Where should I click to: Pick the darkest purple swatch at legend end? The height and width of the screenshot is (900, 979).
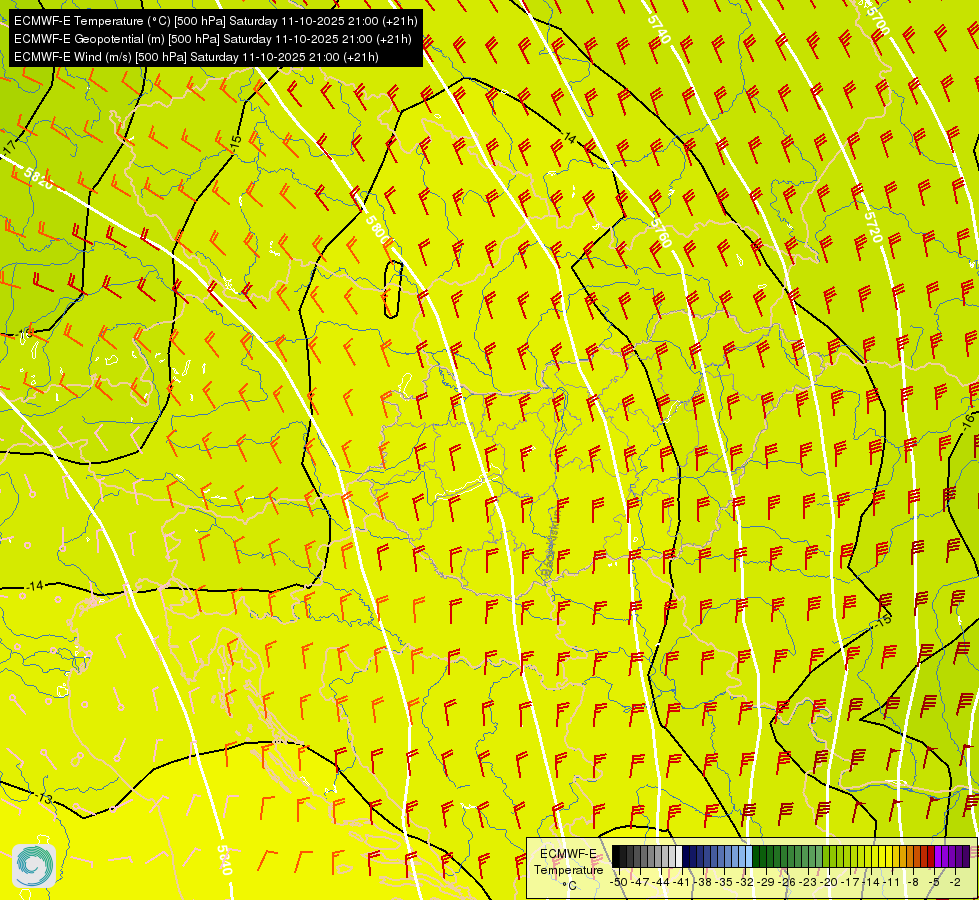tap(966, 856)
